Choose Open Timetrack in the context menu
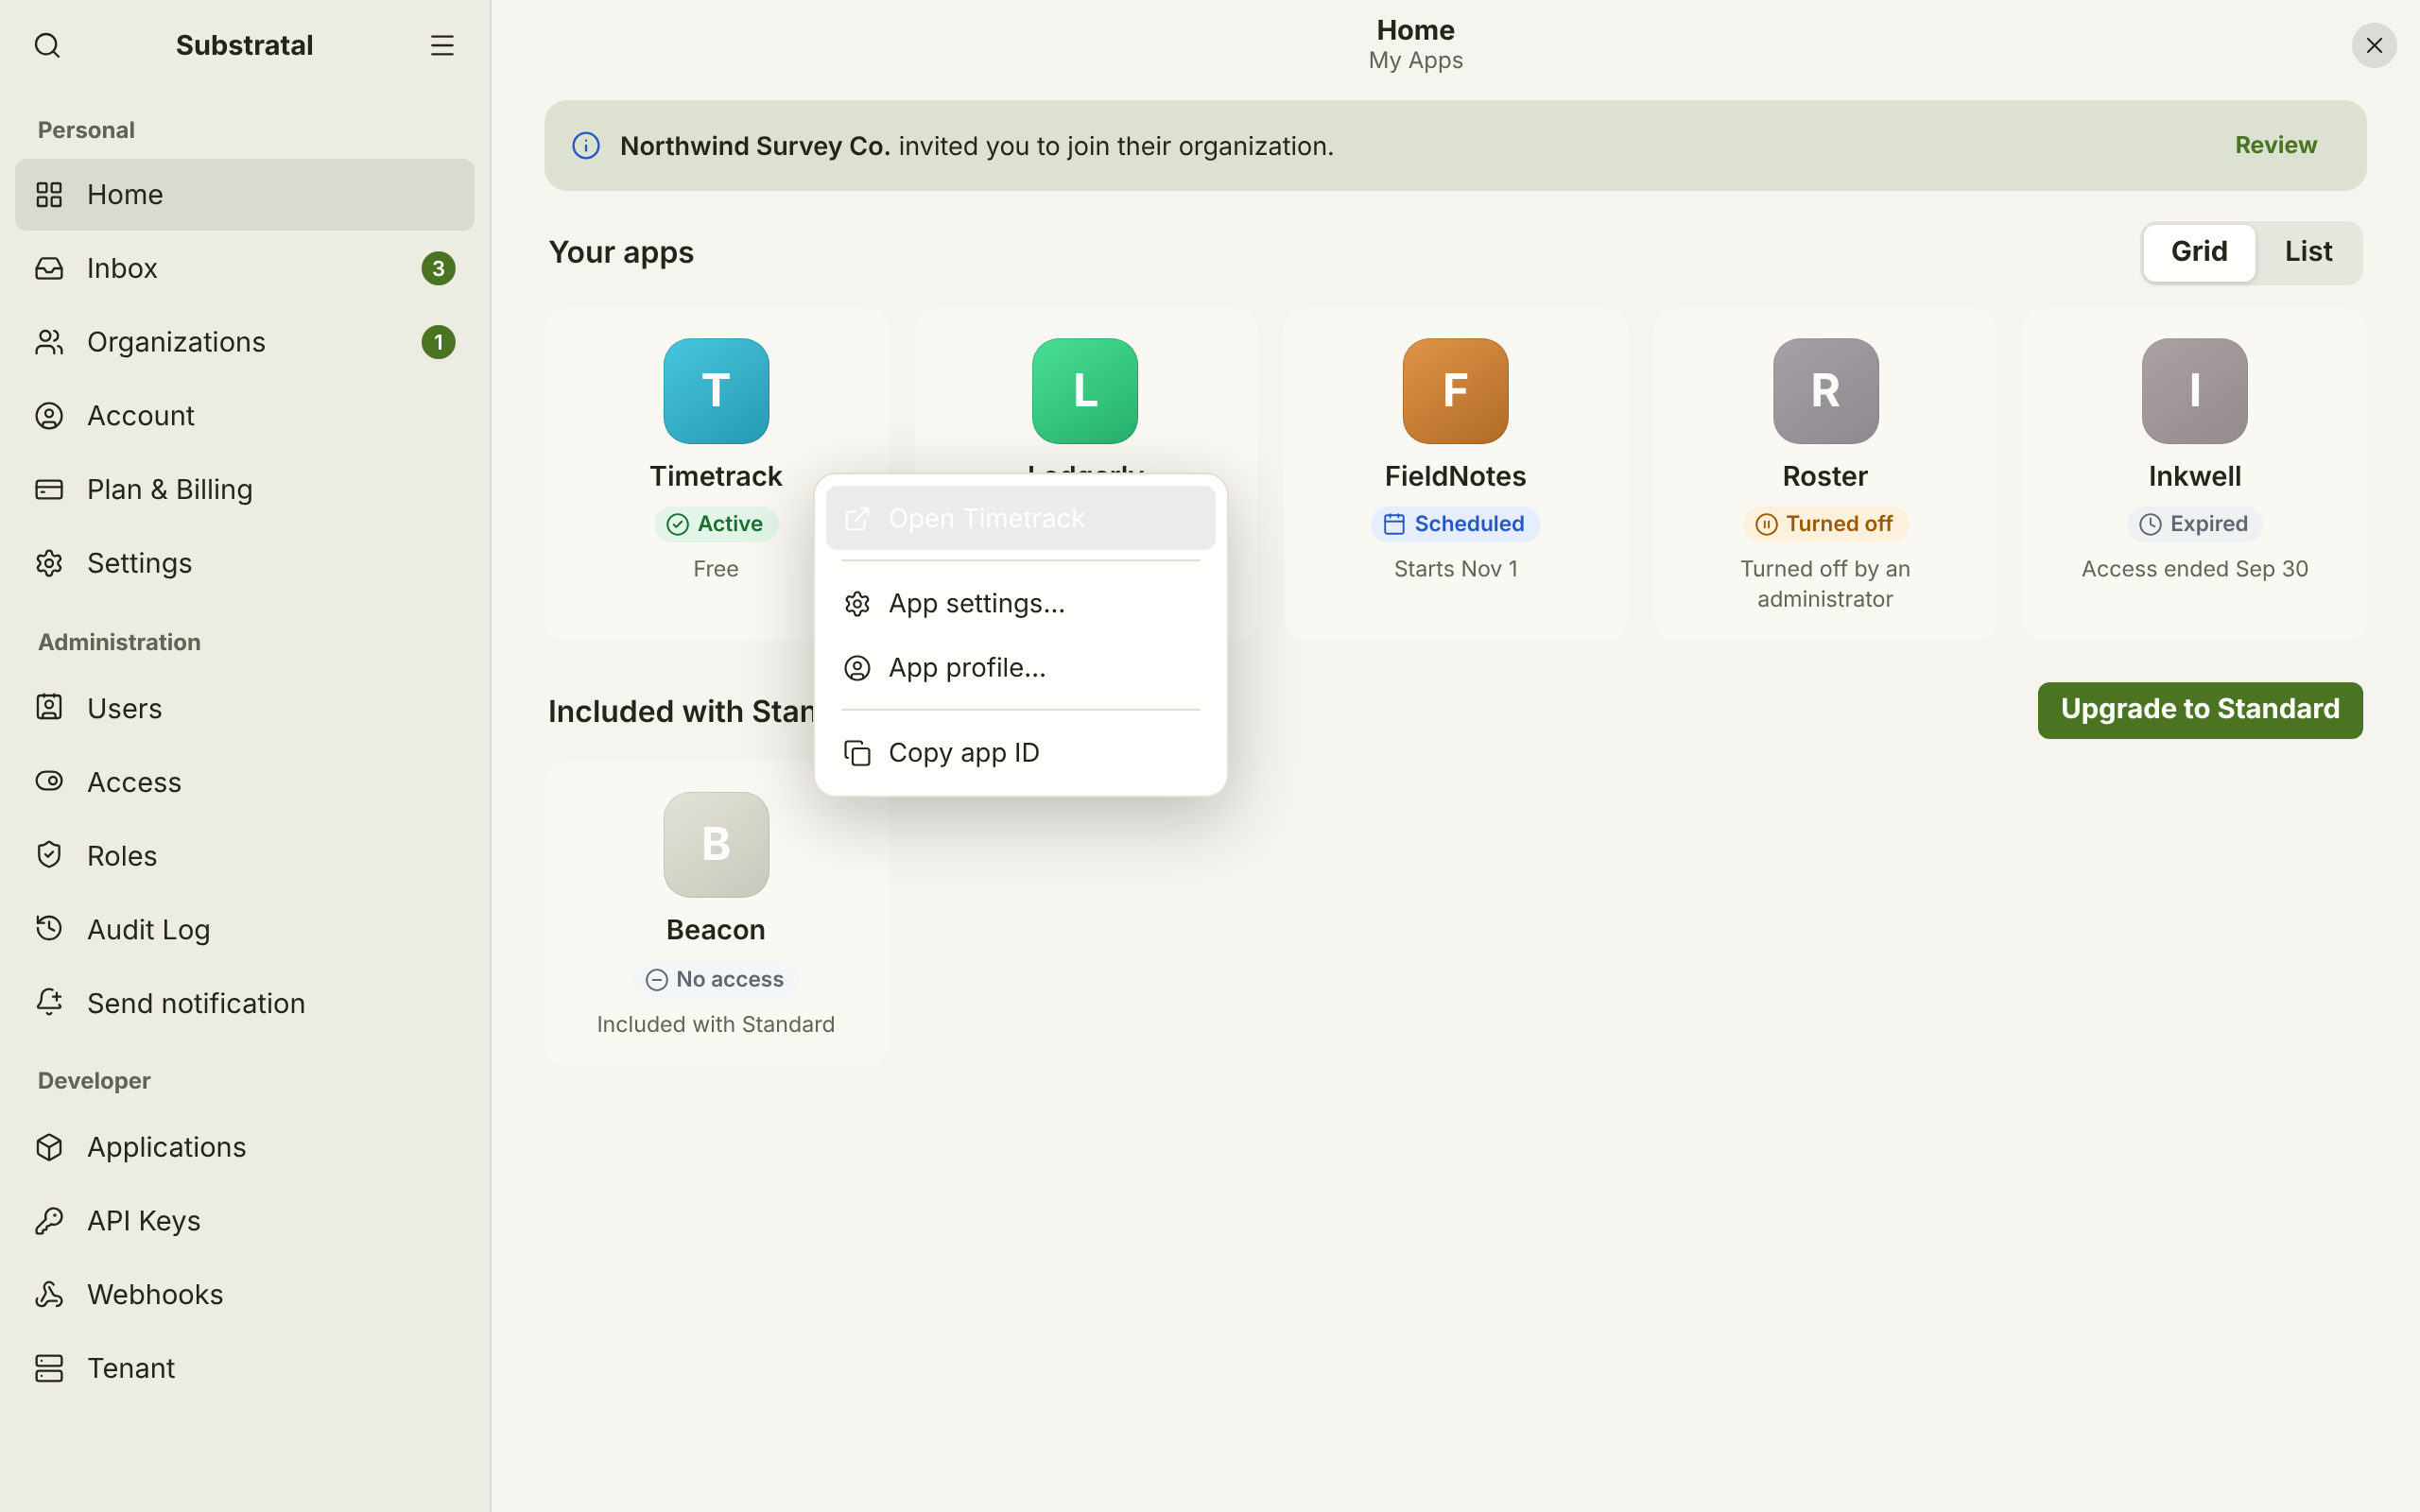The image size is (2420, 1512). click(x=1020, y=518)
